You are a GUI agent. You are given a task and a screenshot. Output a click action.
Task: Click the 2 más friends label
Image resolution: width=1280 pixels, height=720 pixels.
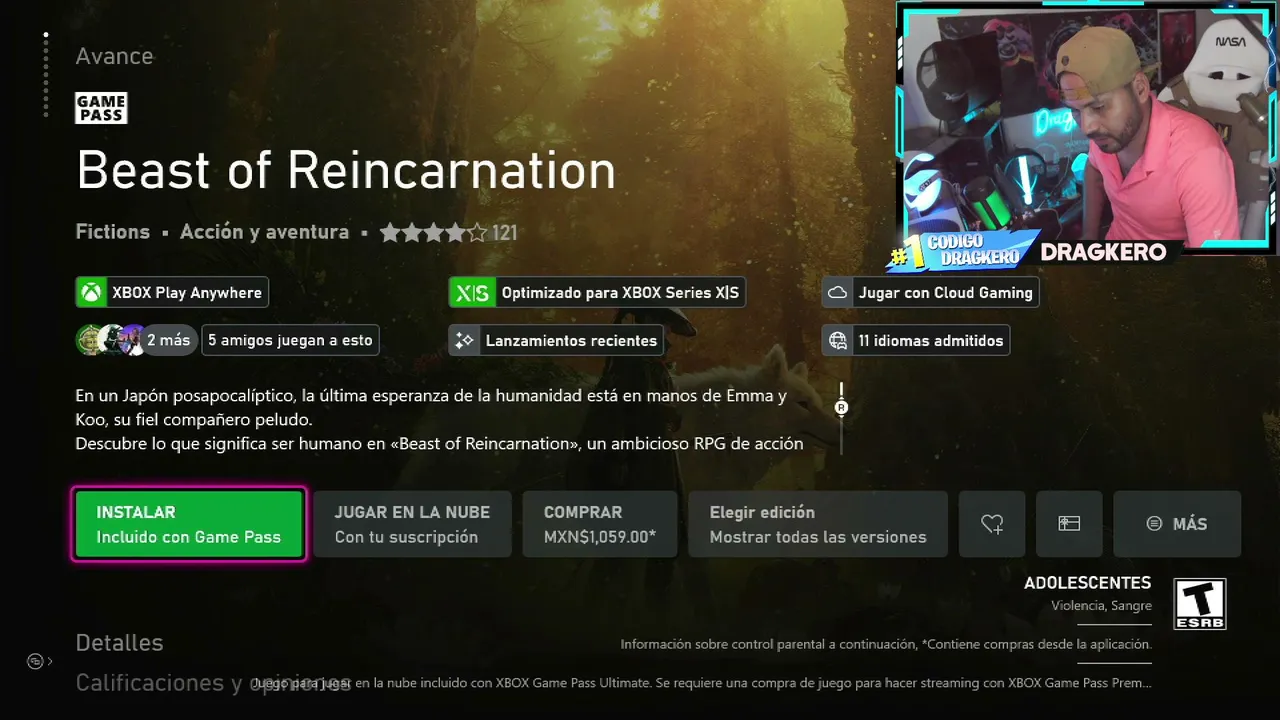coord(168,340)
